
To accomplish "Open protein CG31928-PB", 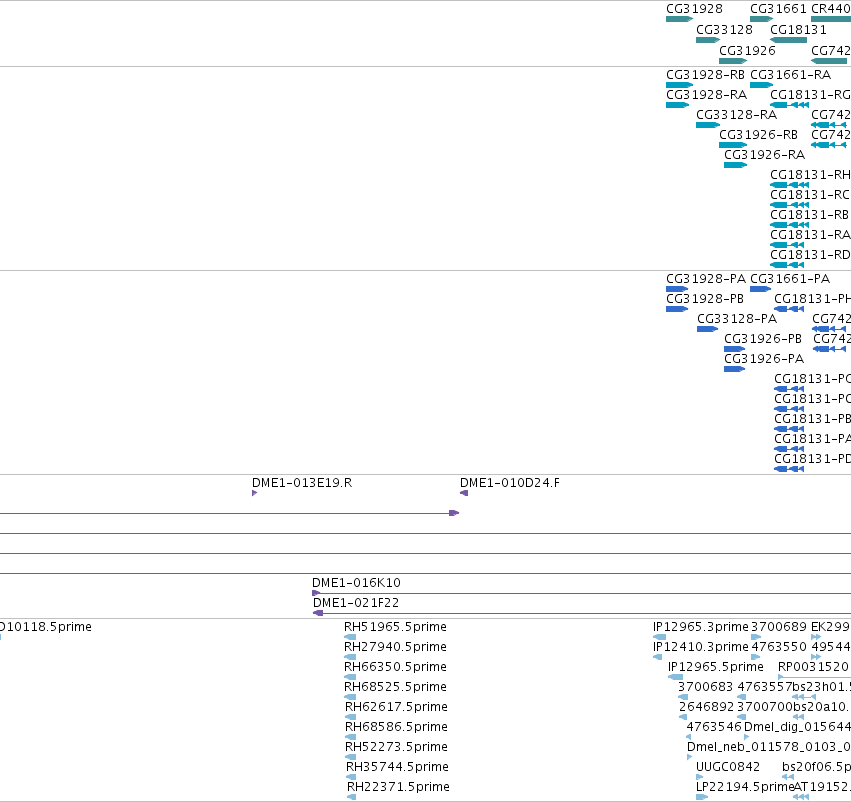I will pyautogui.click(x=677, y=309).
